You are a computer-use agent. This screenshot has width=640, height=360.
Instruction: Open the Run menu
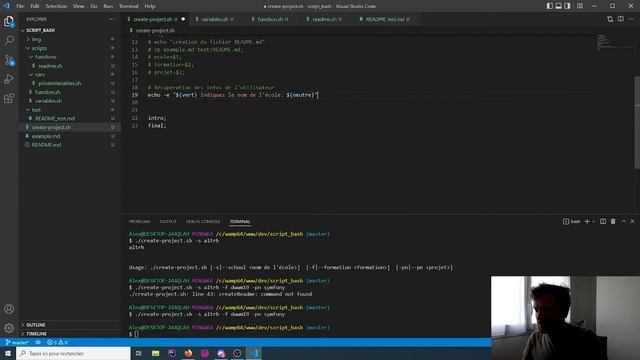coord(108,6)
